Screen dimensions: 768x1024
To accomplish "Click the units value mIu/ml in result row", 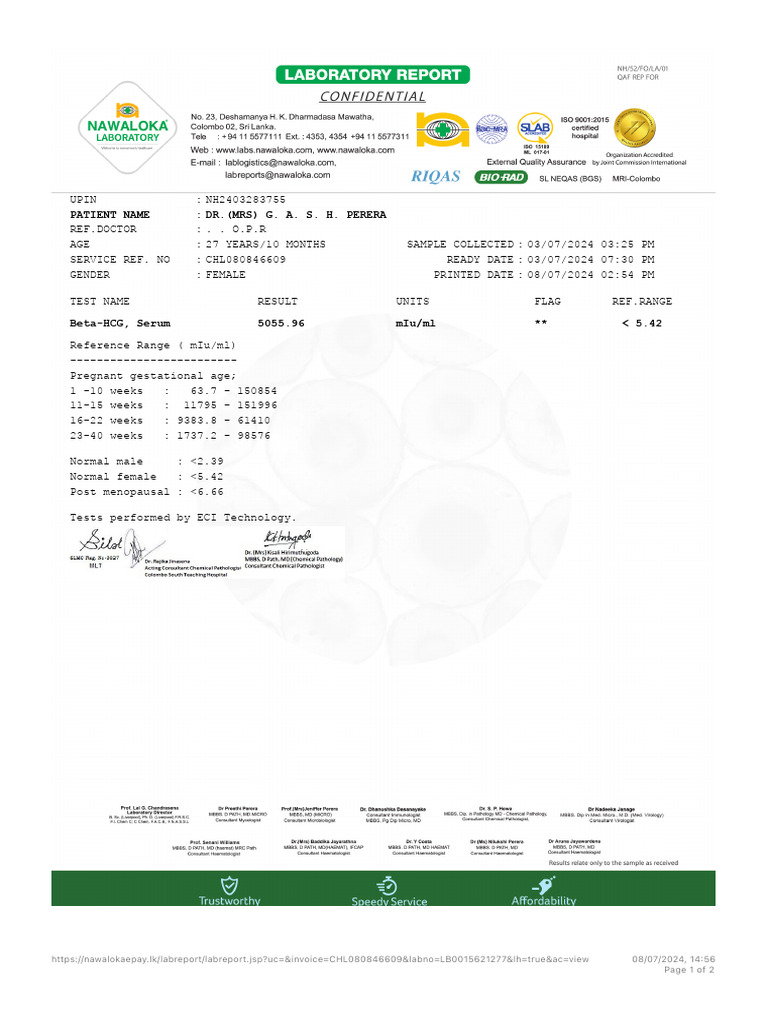I will point(415,323).
